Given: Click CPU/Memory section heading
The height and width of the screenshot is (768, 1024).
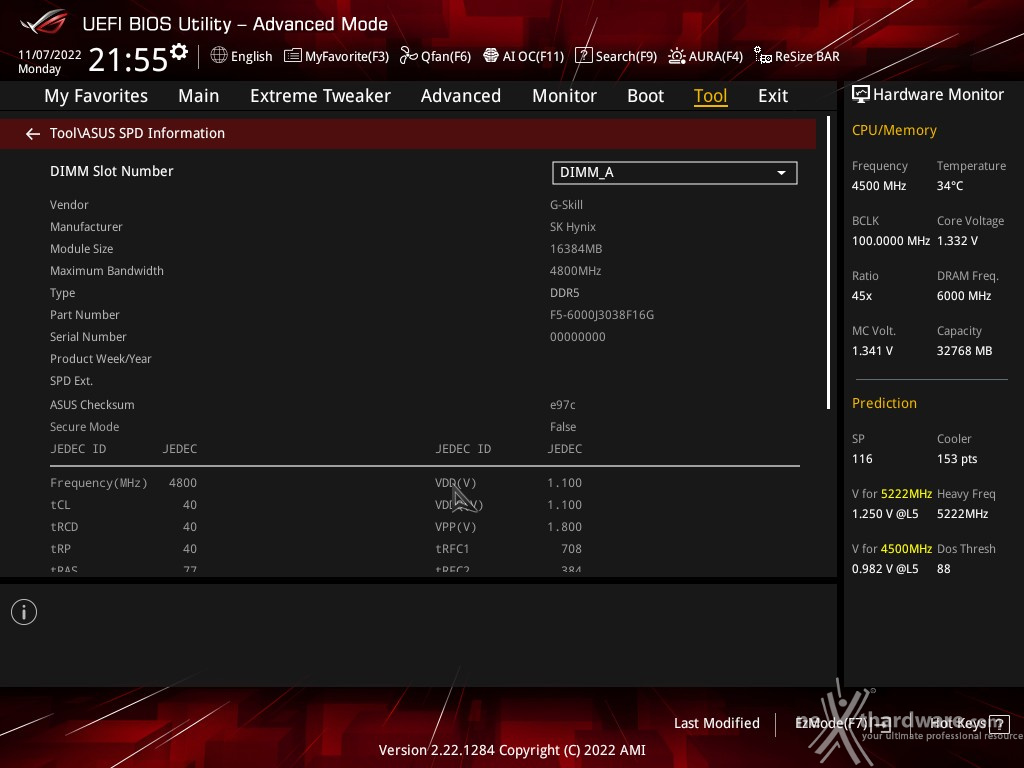Looking at the screenshot, I should pos(894,131).
